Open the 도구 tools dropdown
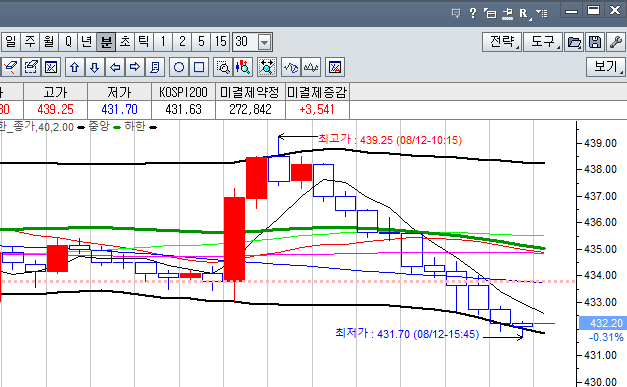 click(543, 42)
